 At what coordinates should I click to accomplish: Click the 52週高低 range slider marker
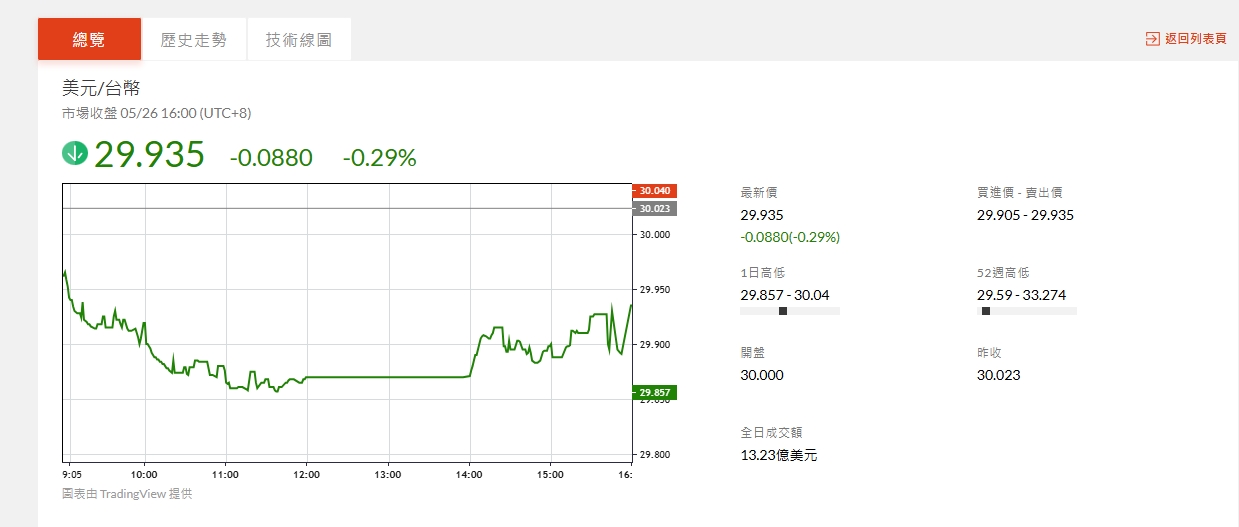(x=986, y=311)
